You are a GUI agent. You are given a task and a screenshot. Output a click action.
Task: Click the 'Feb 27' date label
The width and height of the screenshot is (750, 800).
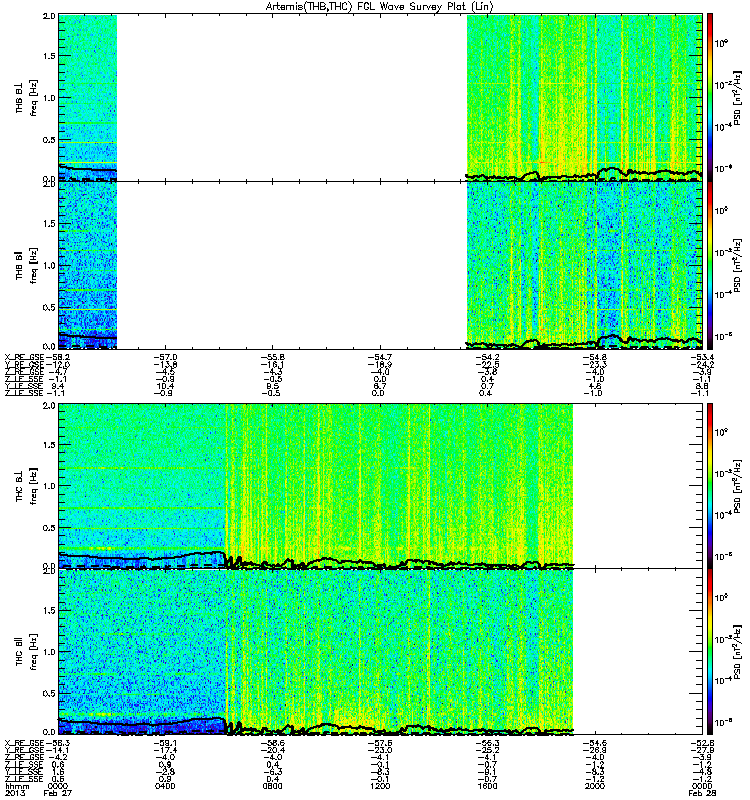[x=58, y=793]
